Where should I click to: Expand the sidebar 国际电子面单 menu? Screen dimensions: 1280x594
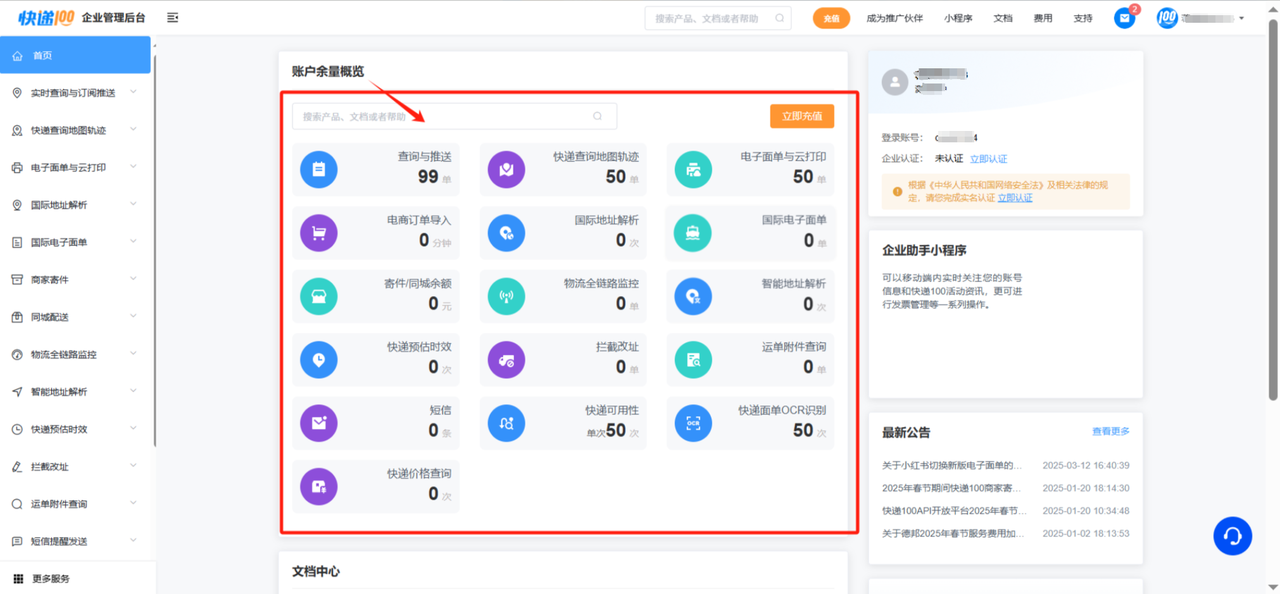point(77,242)
